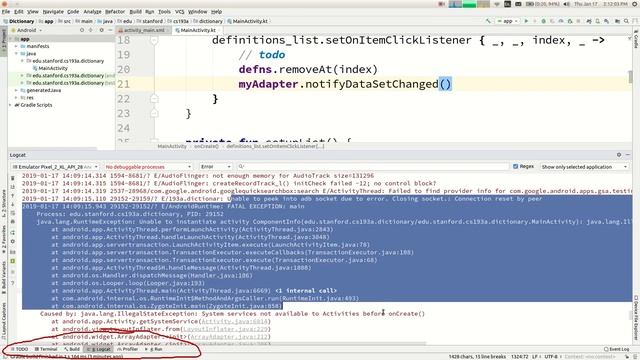Image resolution: width=640 pixels, height=360 pixels.
Task: Expand the manifests folder
Action: point(17,47)
